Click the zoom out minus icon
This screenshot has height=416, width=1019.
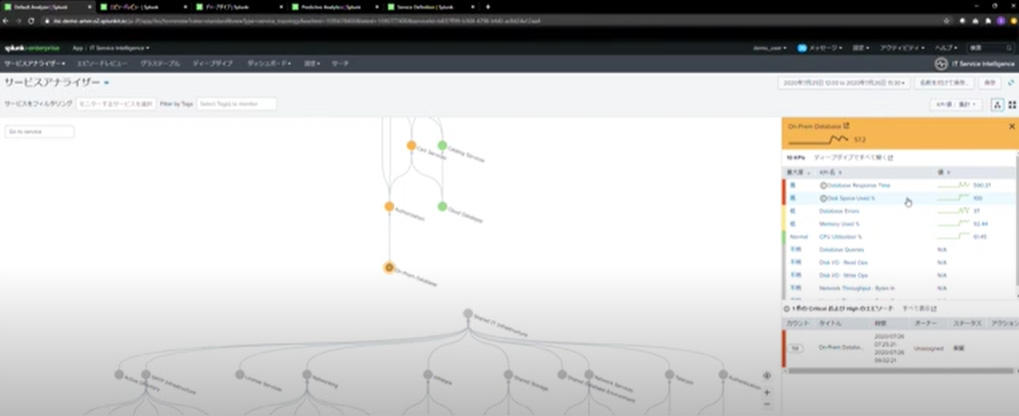click(x=767, y=404)
